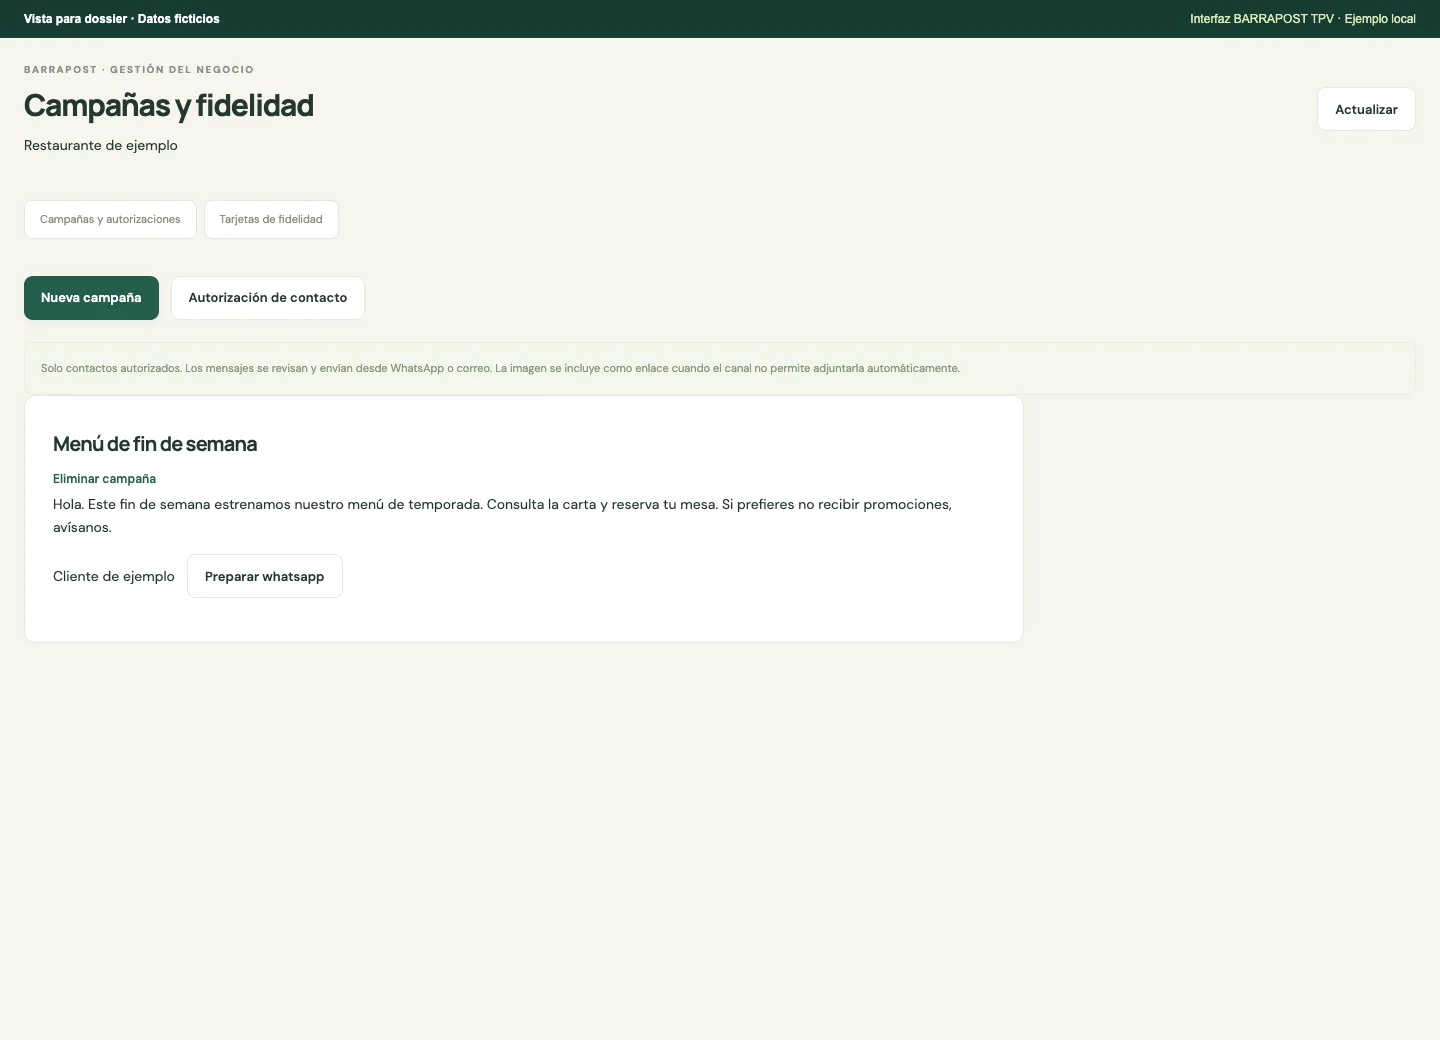The image size is (1440, 1040).
Task: Click the Eliminar campaña link
Action: (104, 479)
